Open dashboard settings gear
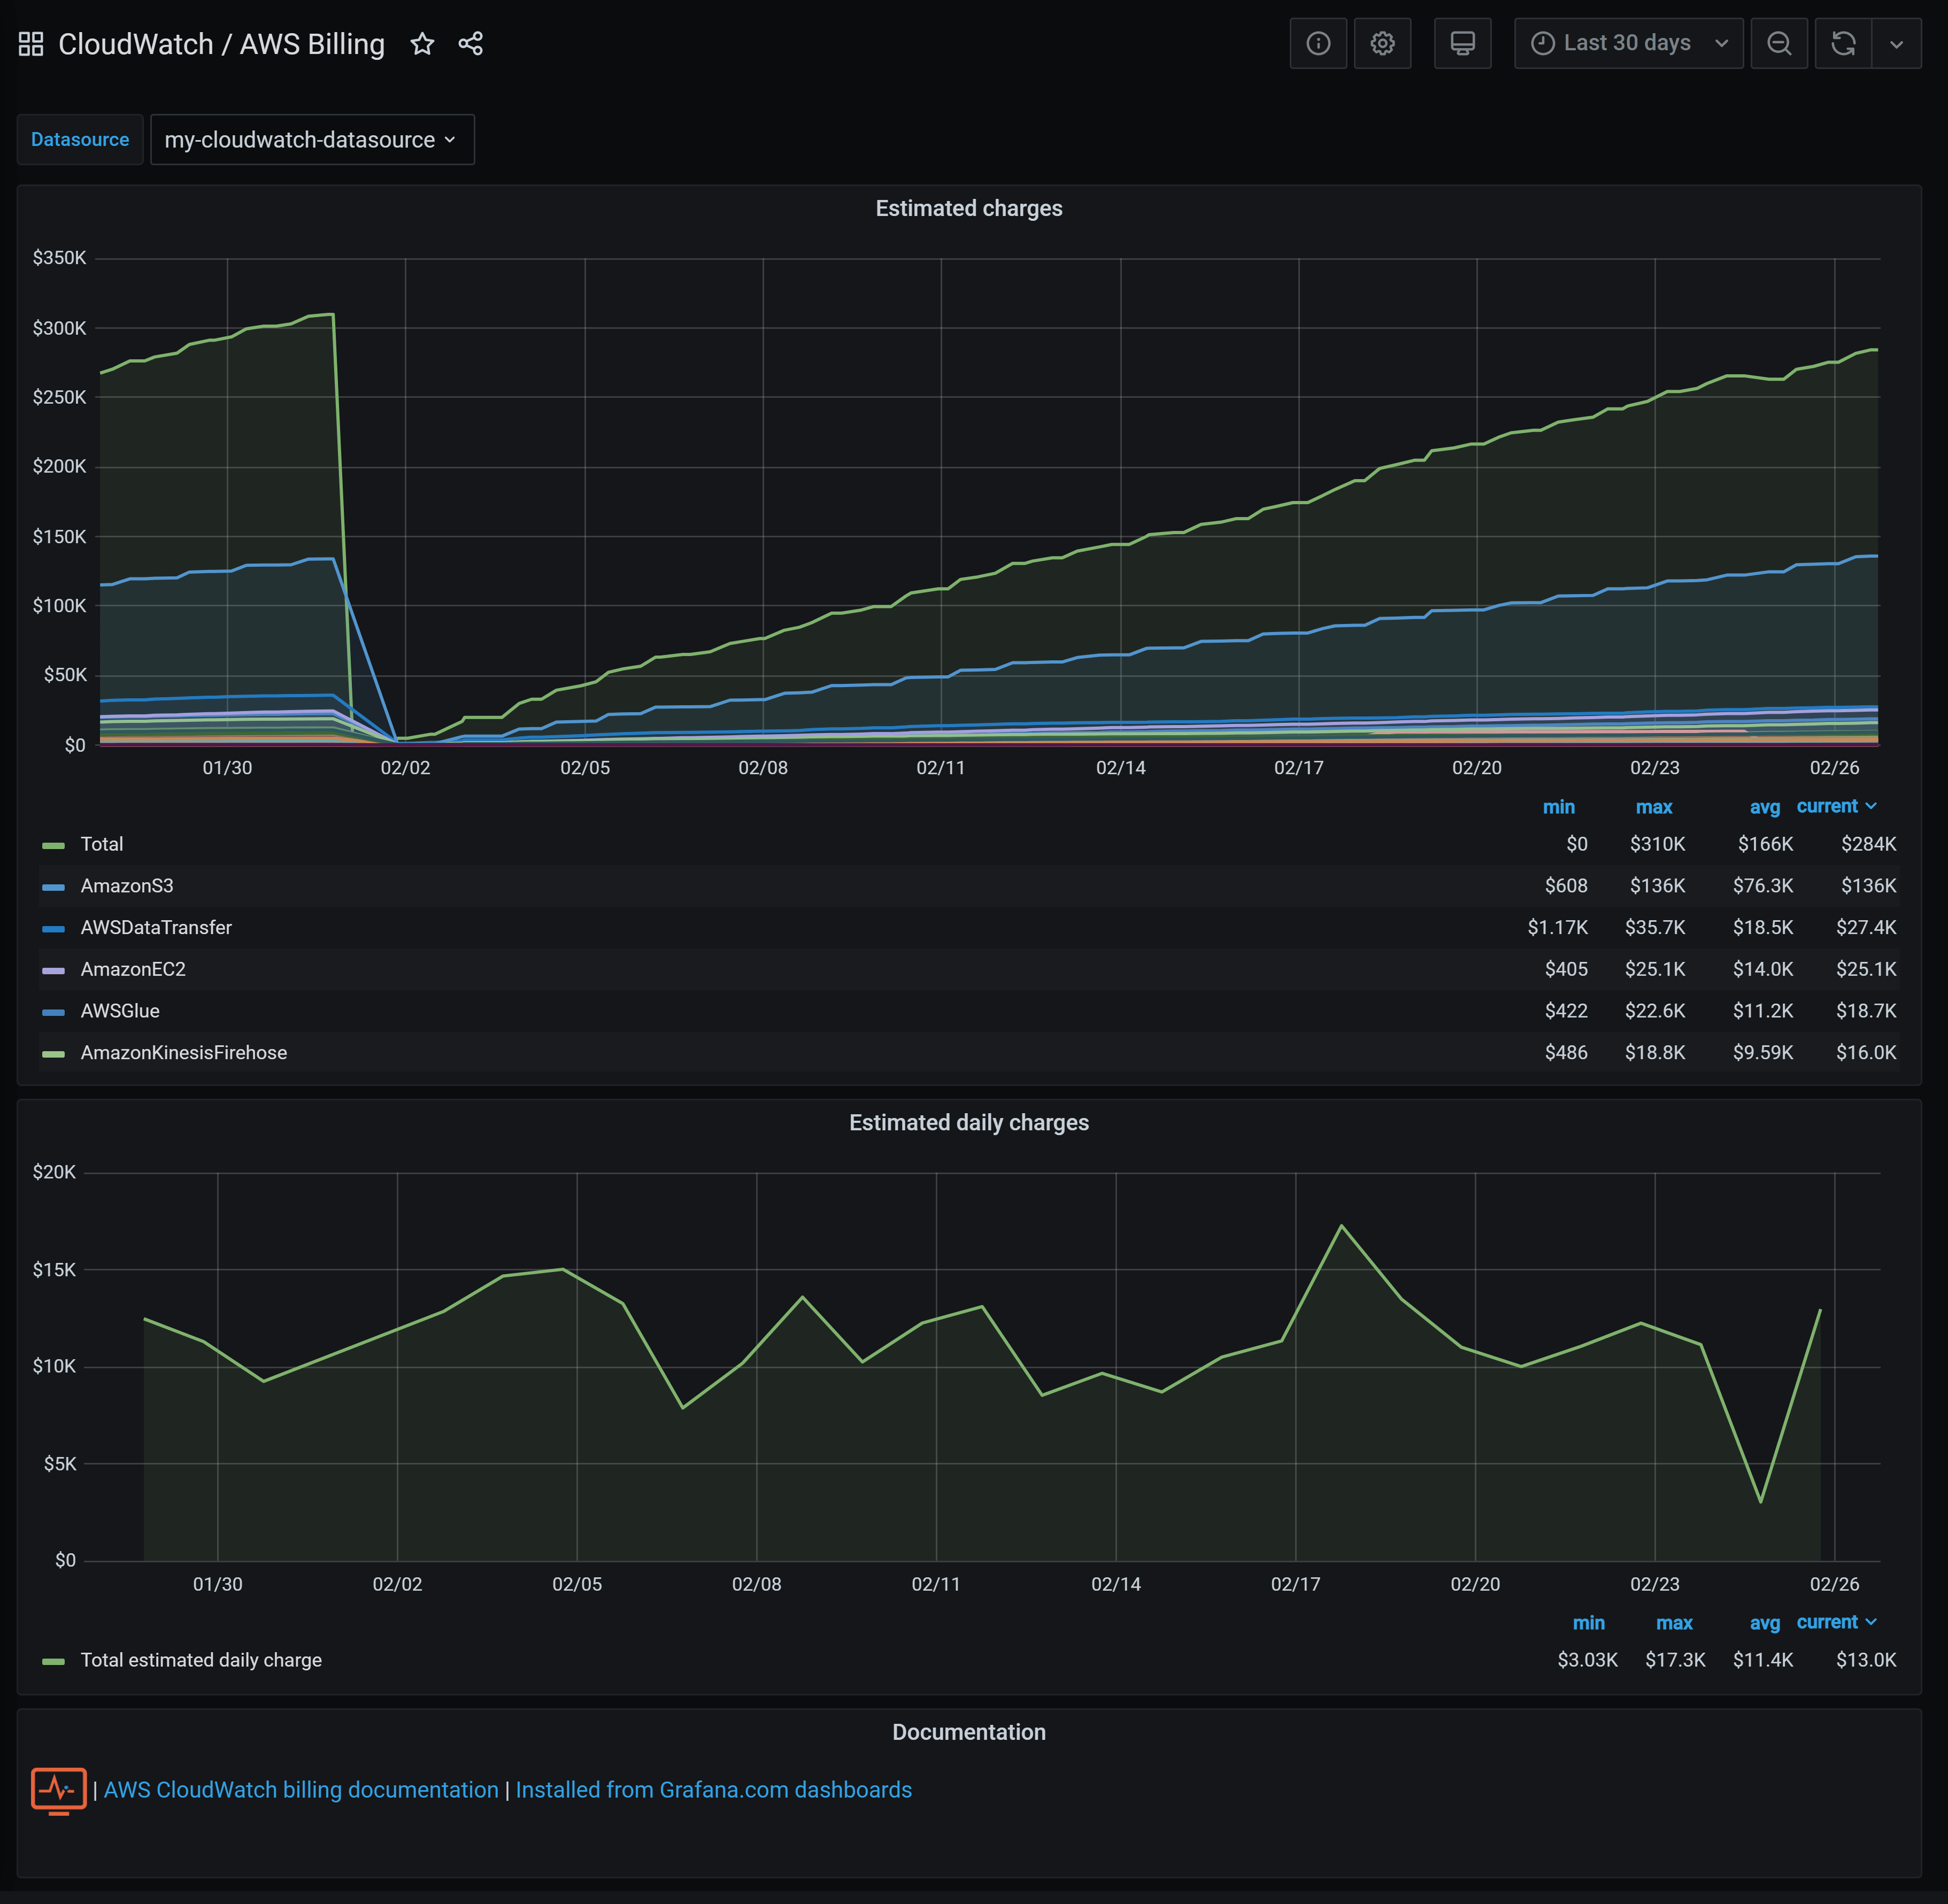 [1382, 43]
